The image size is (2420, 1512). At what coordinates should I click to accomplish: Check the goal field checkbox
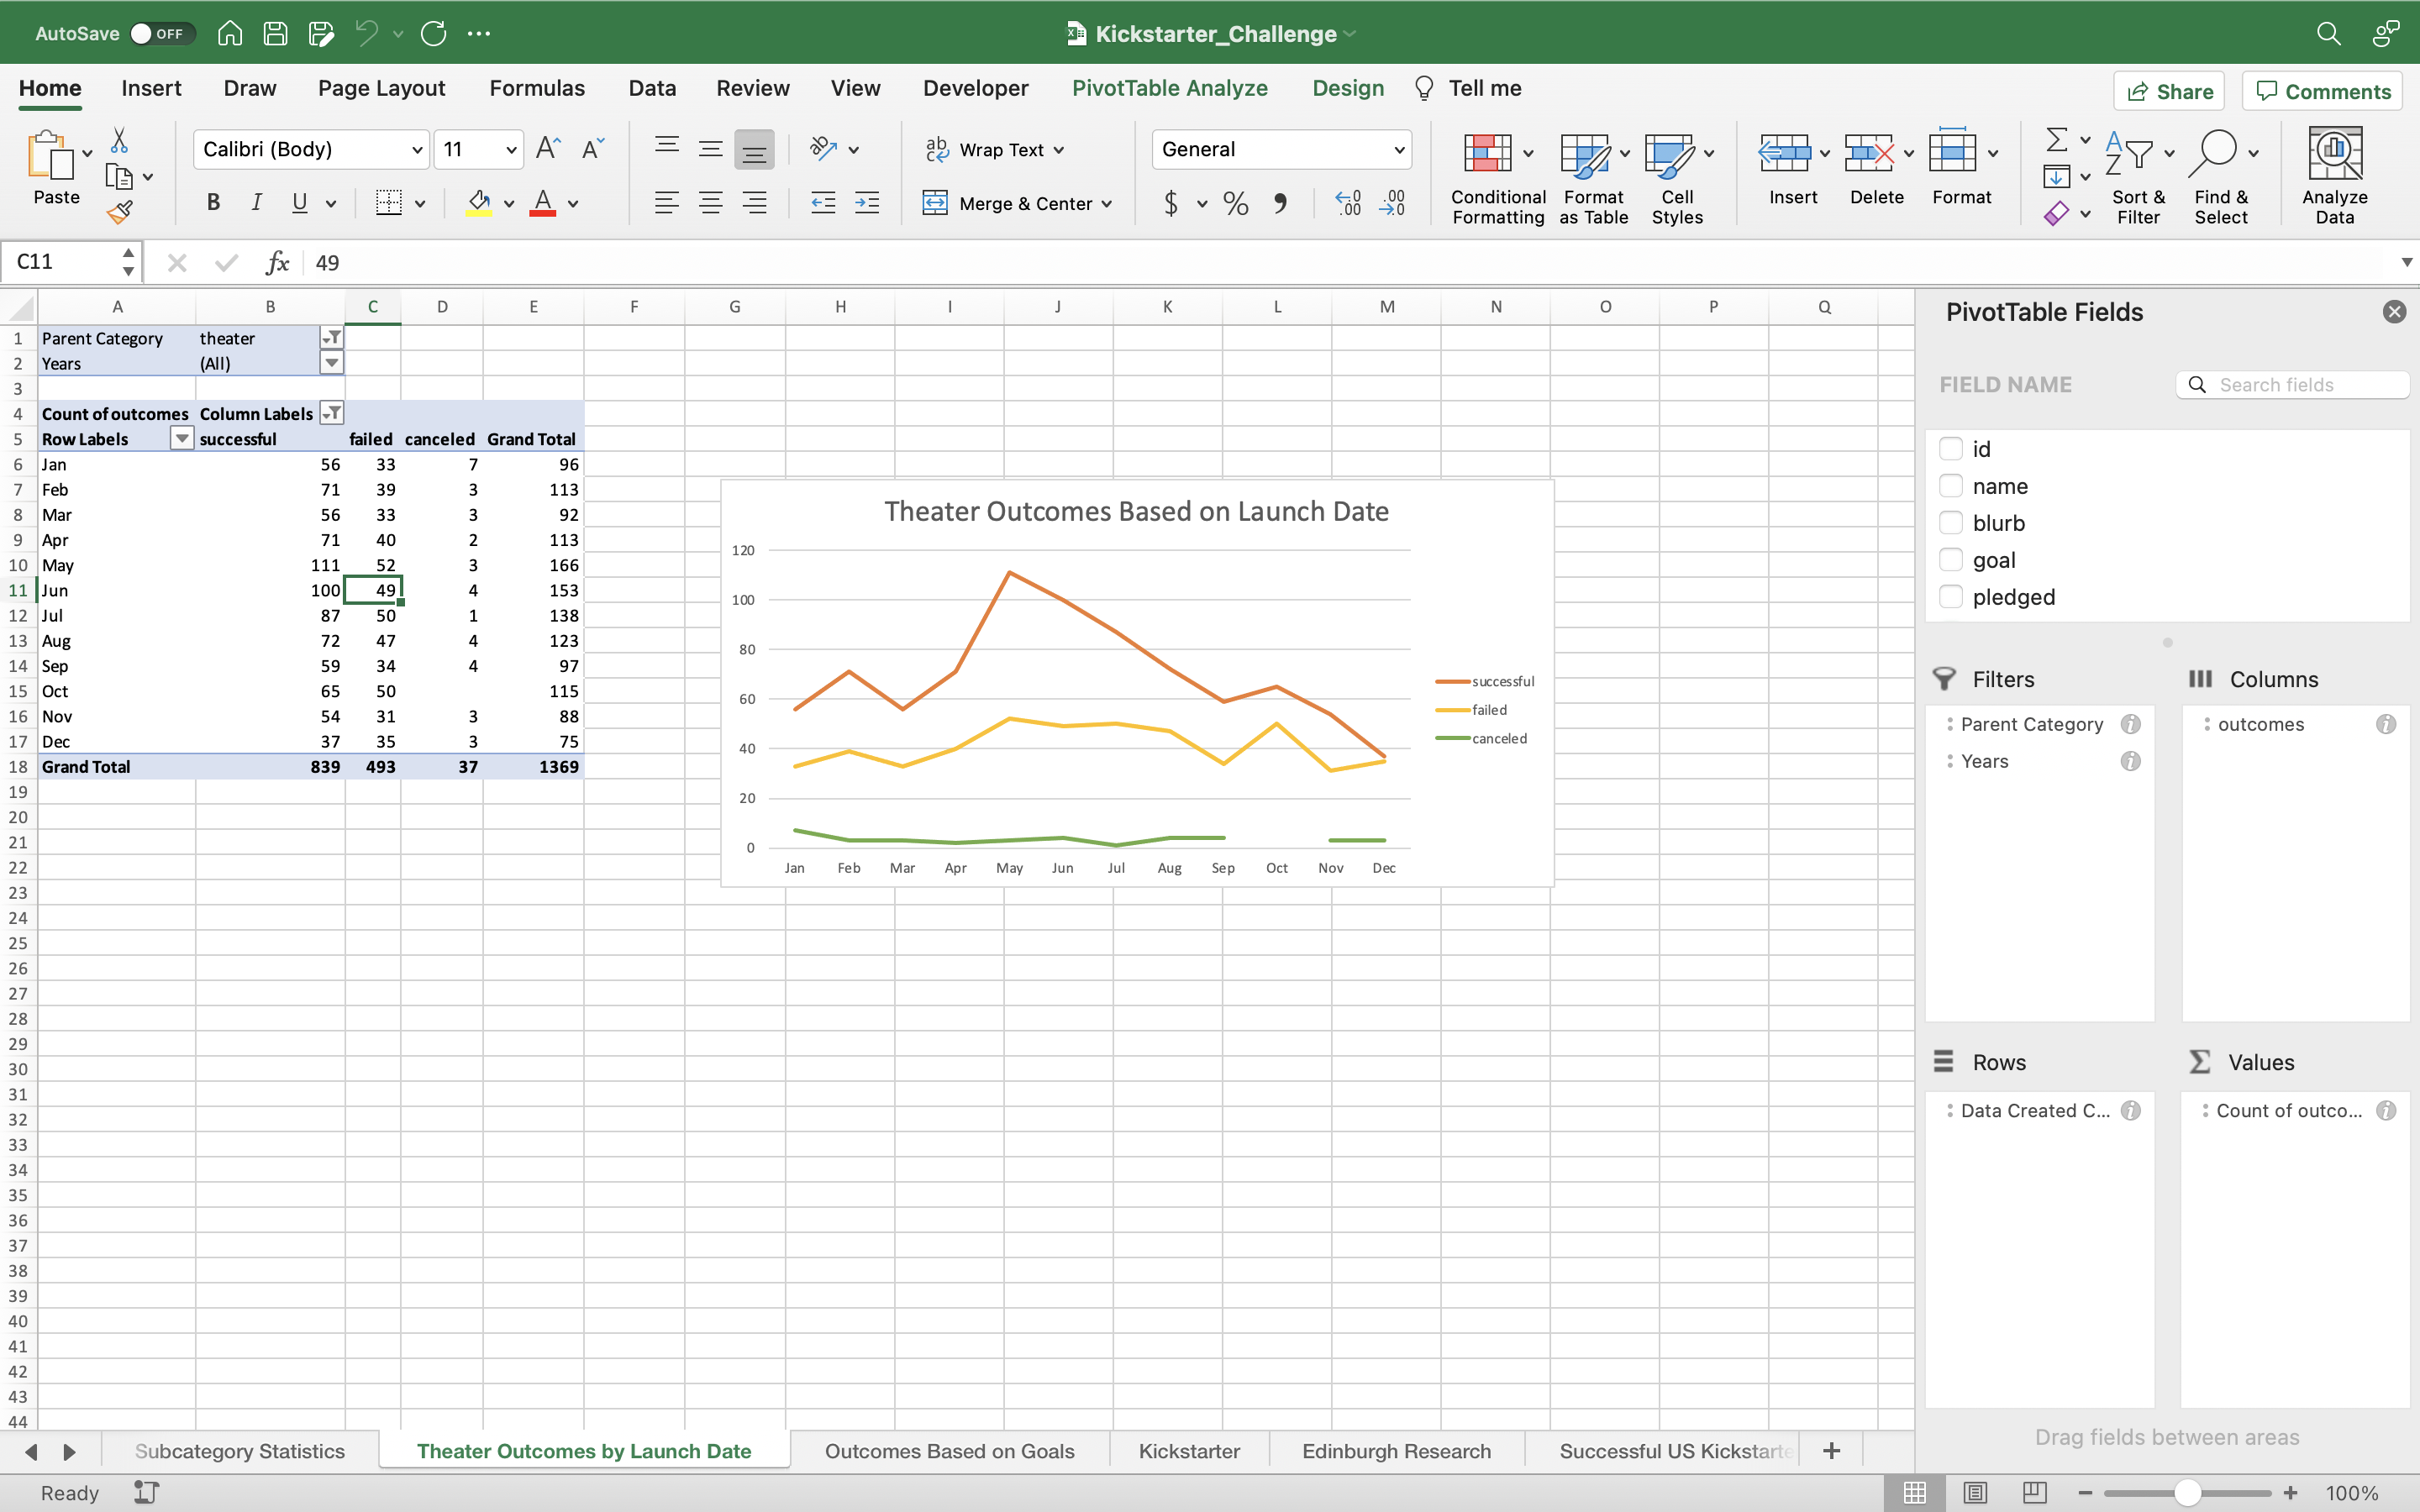coord(1951,559)
